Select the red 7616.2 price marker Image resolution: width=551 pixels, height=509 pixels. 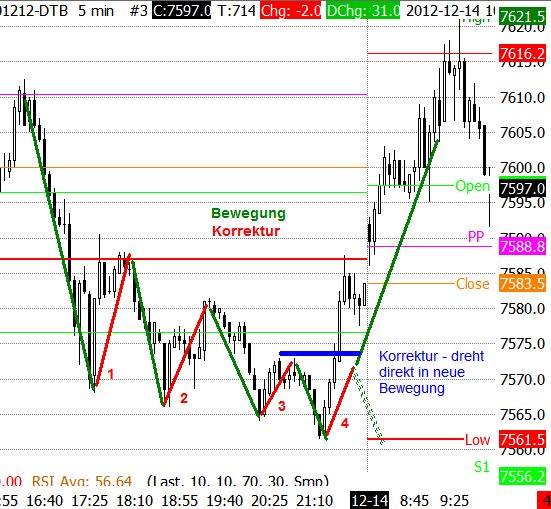(522, 53)
